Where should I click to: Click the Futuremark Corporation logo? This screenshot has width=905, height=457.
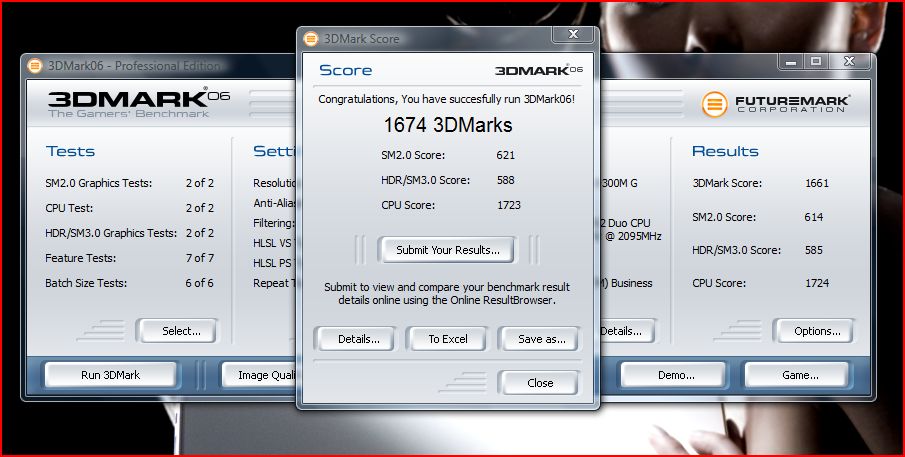click(x=775, y=104)
